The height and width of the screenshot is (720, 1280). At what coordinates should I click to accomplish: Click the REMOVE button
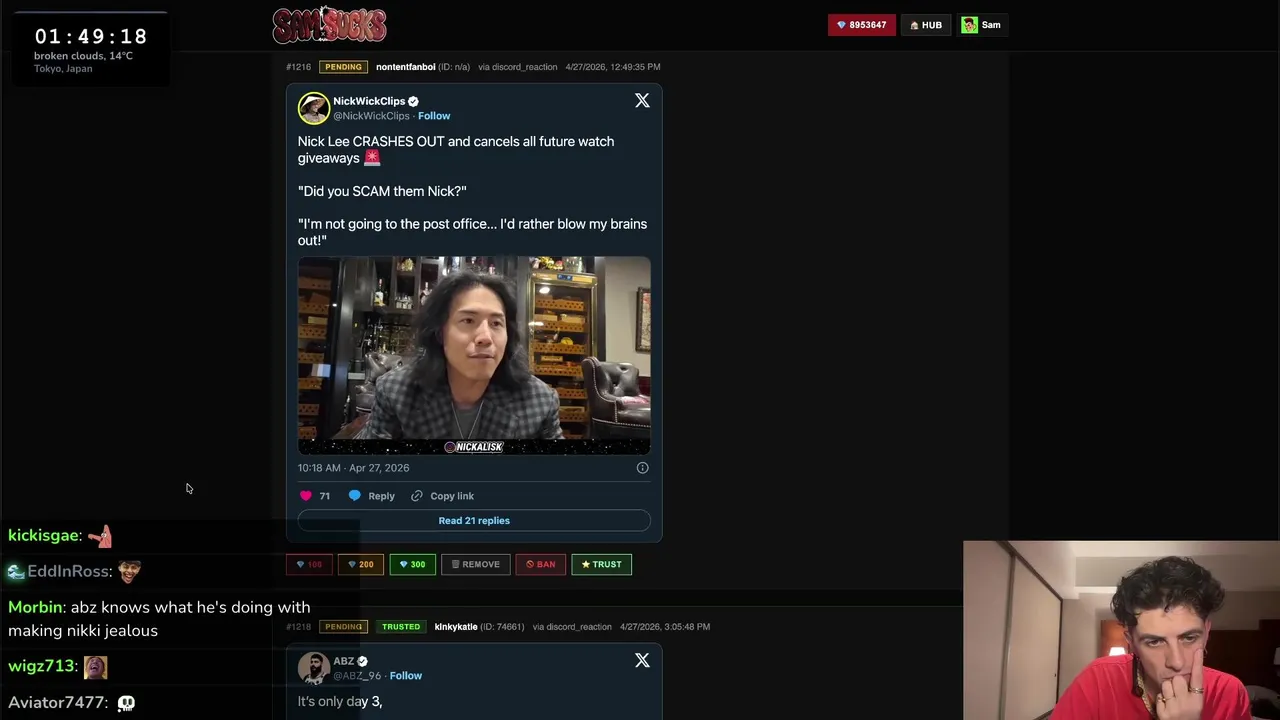(475, 565)
